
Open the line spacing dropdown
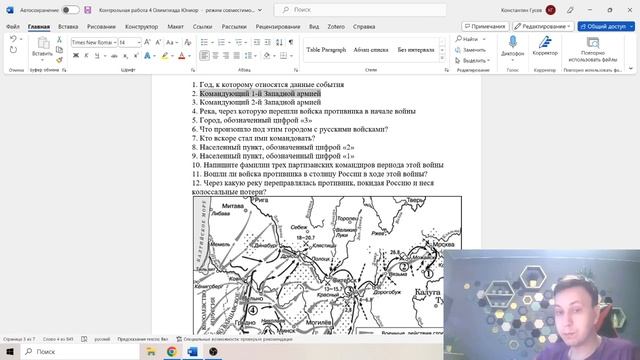(256, 56)
